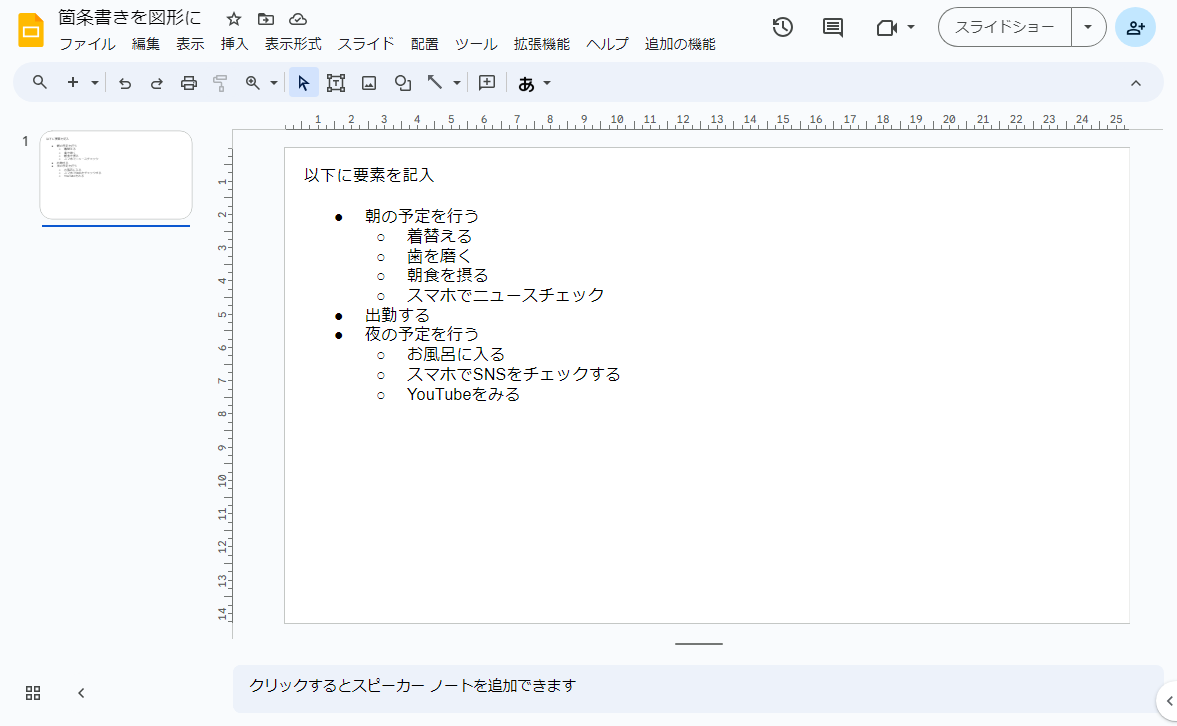Star the presentation with the star icon
Viewport: 1177px width, 726px height.
click(233, 19)
